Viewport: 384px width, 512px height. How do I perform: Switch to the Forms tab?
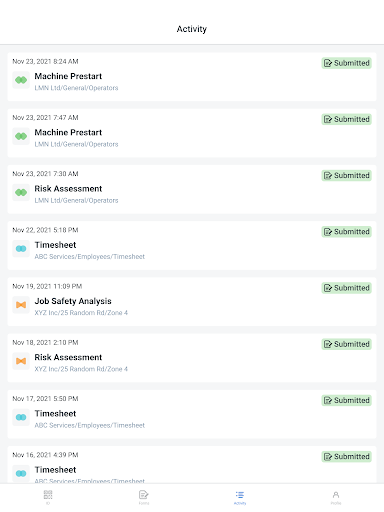pyautogui.click(x=144, y=497)
